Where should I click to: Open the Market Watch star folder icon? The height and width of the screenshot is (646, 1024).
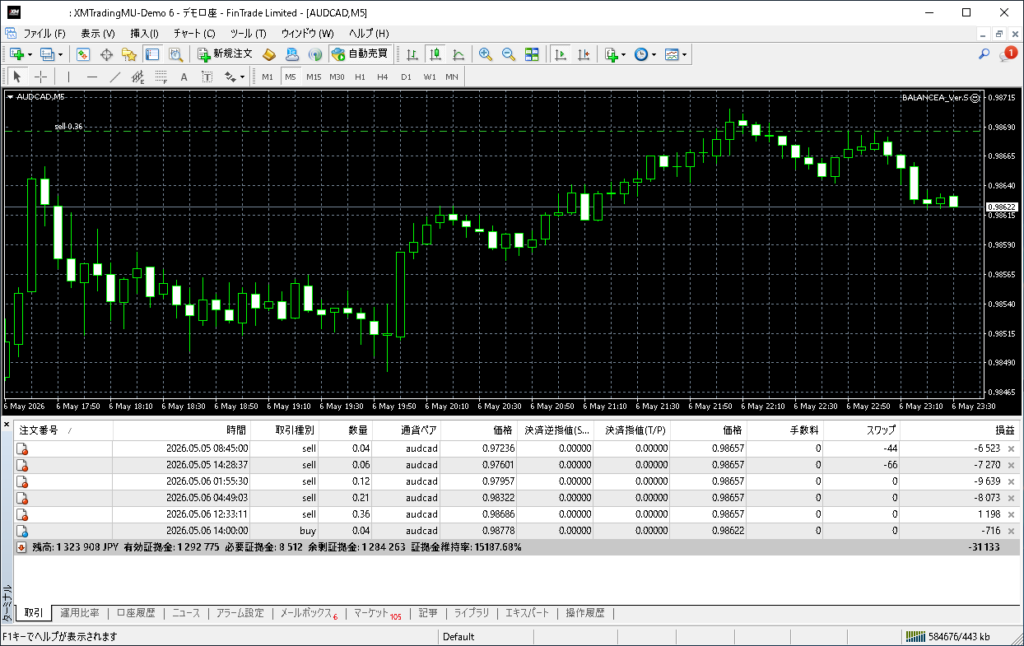click(129, 54)
